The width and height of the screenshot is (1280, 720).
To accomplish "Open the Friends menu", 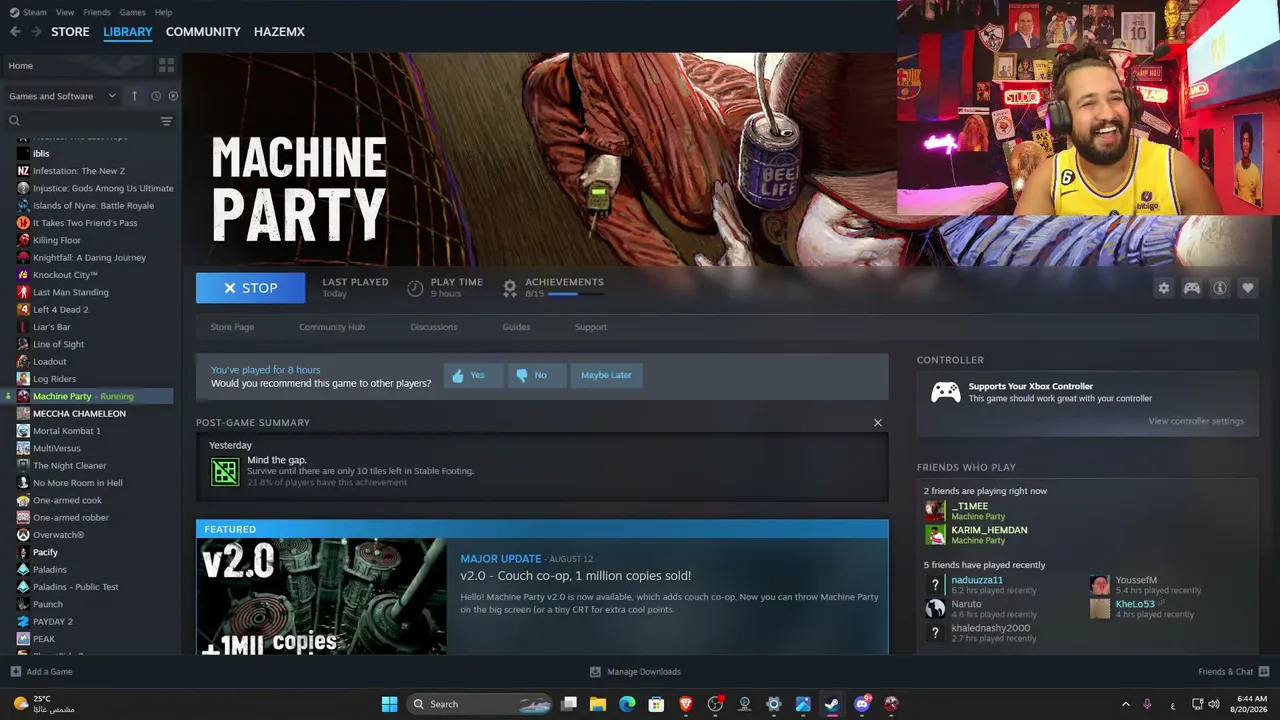I will [x=97, y=12].
